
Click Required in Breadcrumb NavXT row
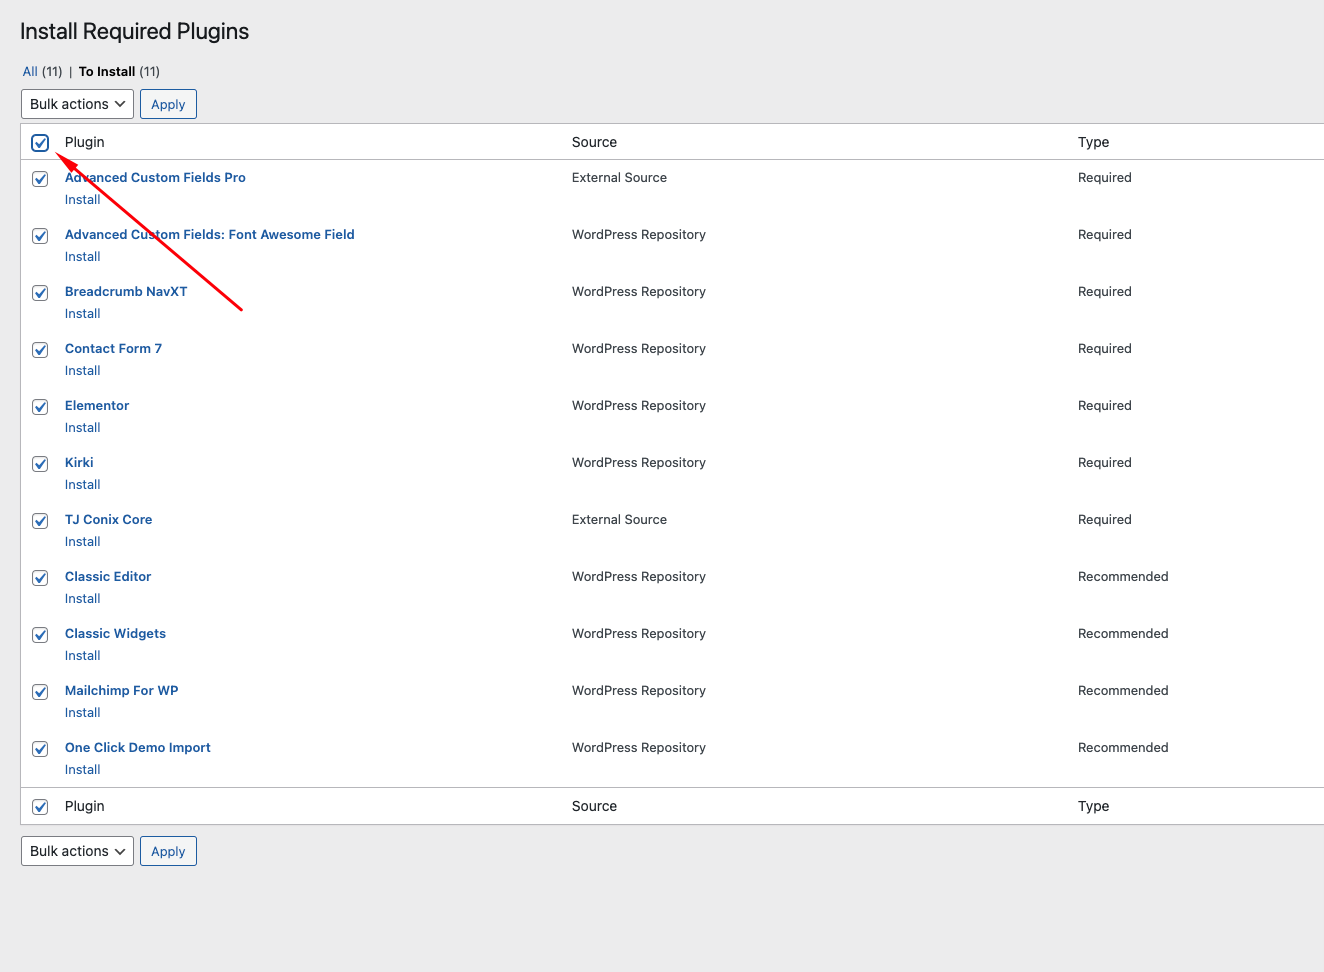point(1105,291)
